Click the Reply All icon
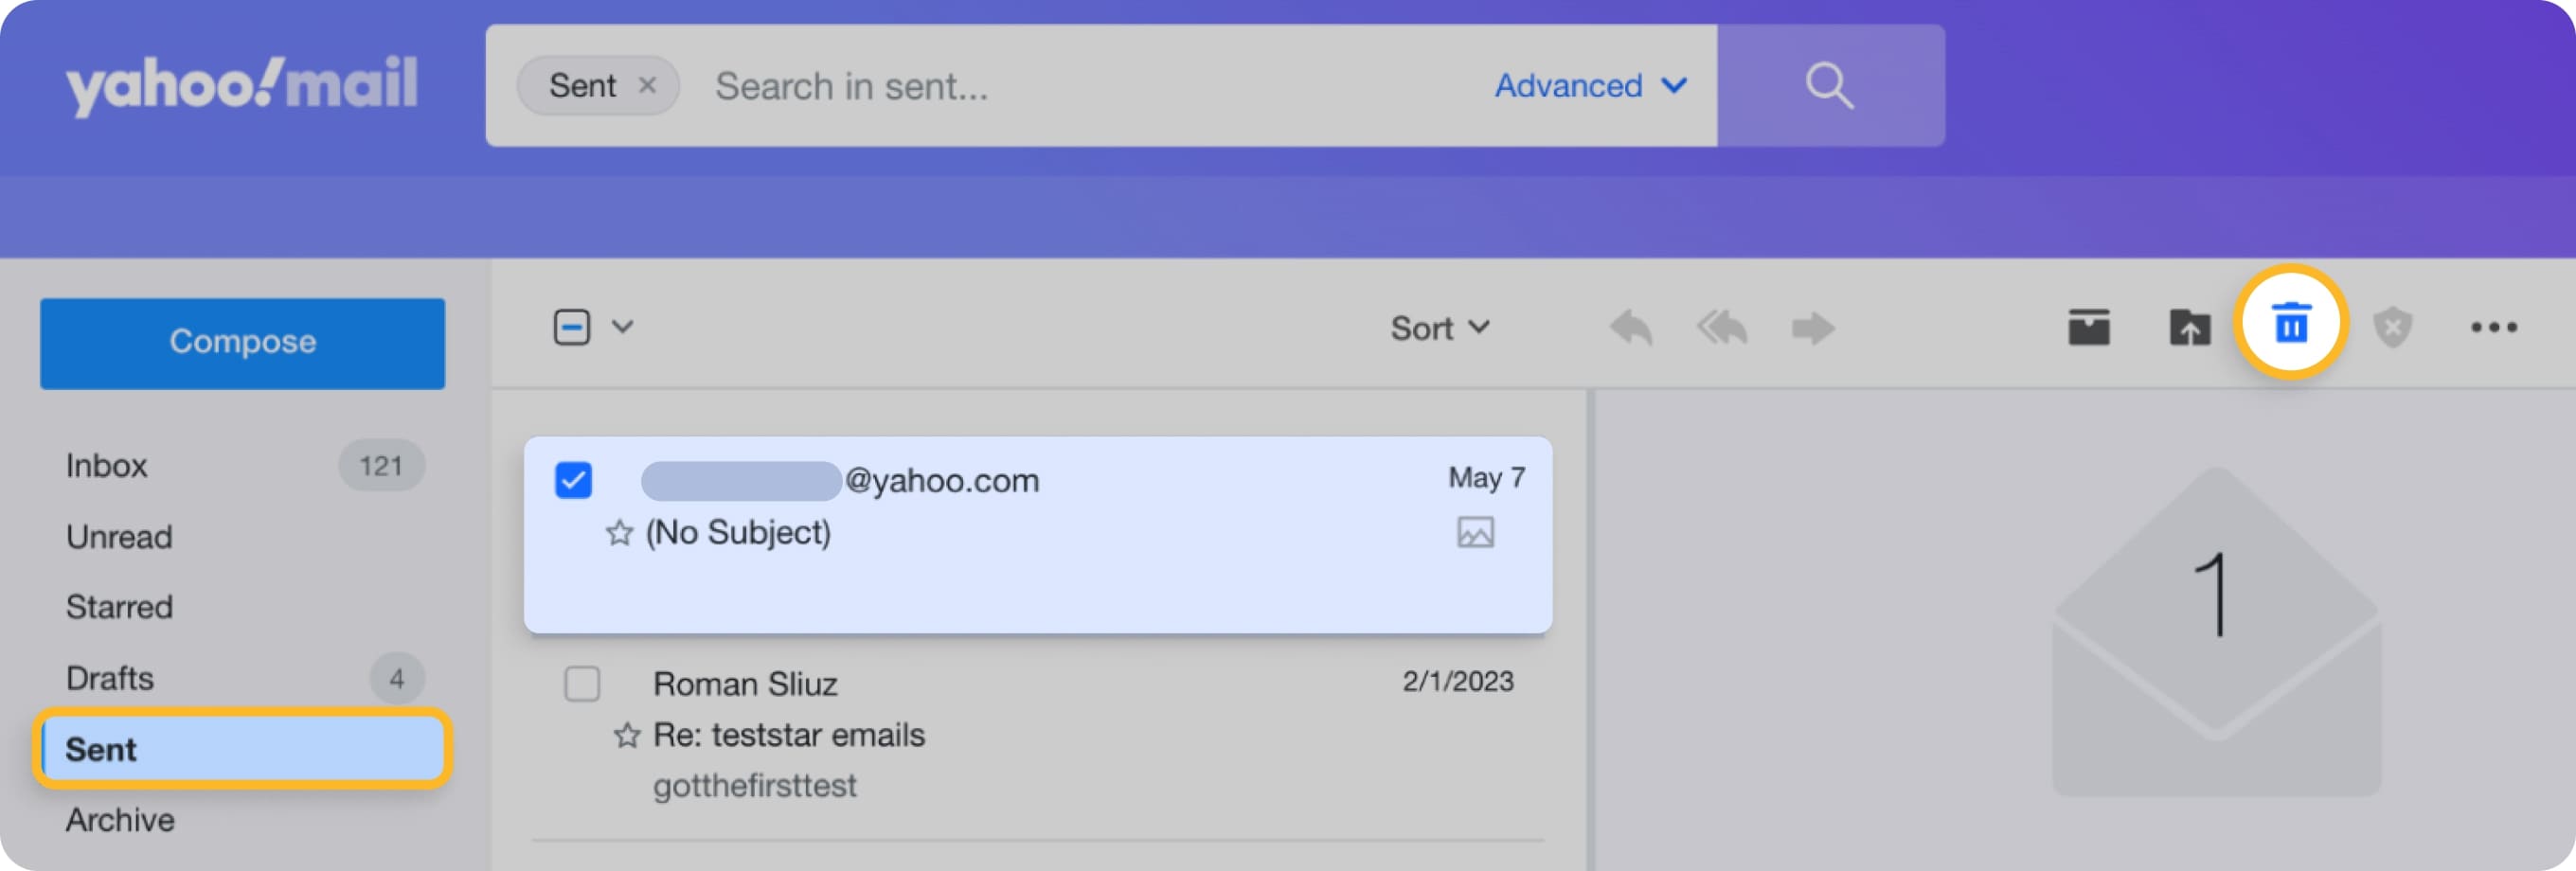2576x871 pixels. click(1720, 327)
